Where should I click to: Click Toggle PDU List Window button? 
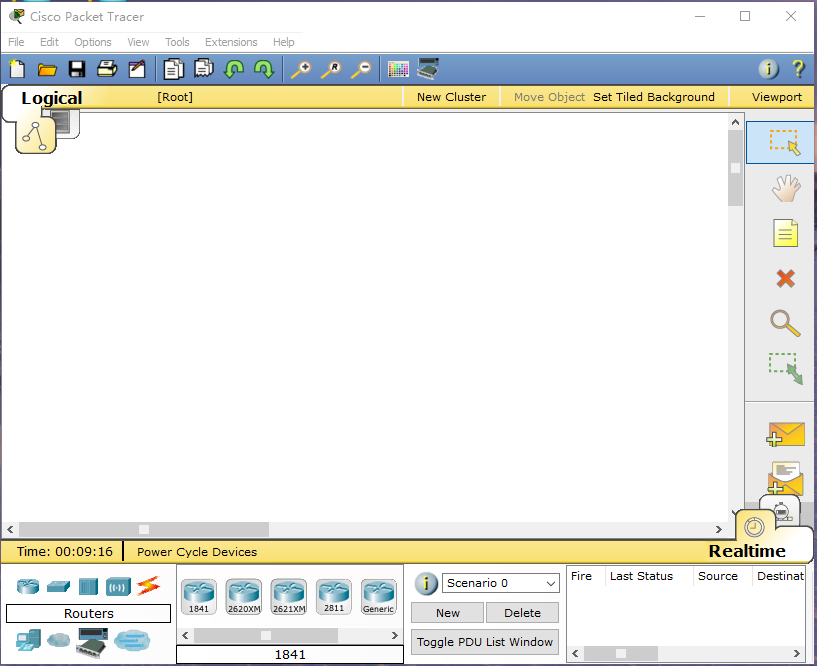[485, 642]
